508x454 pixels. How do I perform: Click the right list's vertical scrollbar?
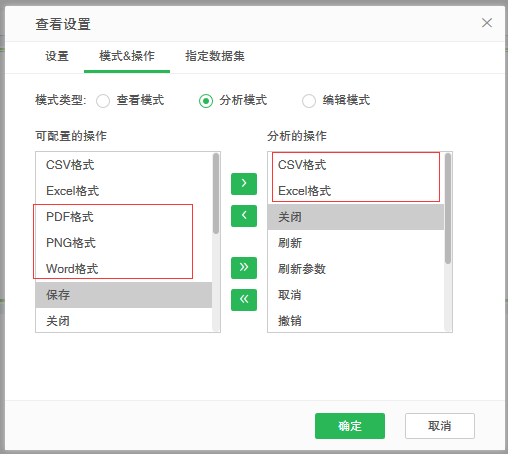(448, 208)
